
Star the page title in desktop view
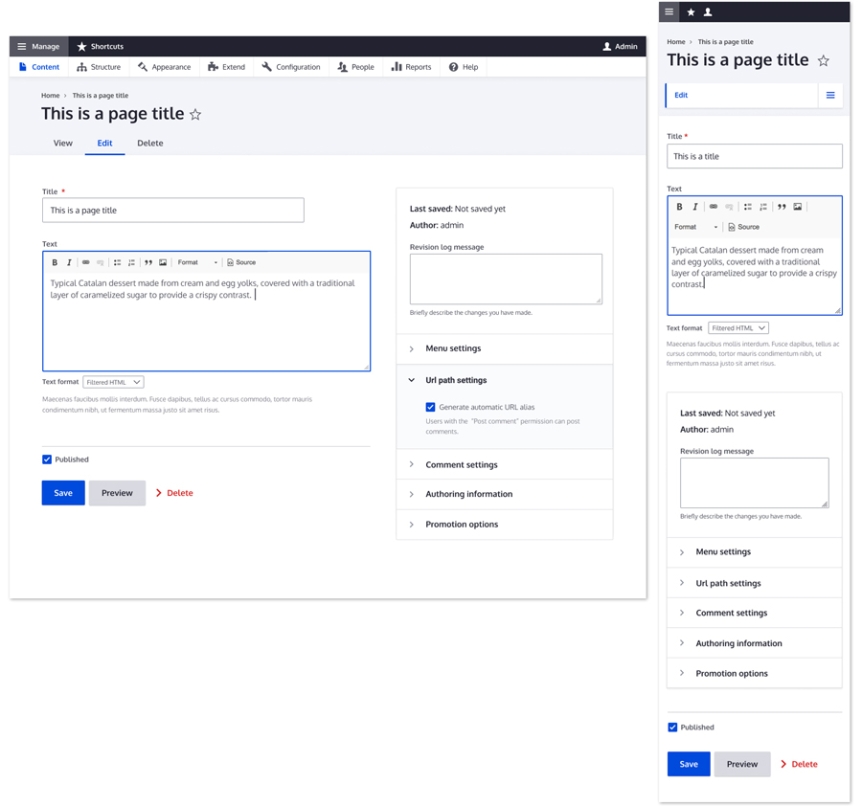click(x=195, y=115)
